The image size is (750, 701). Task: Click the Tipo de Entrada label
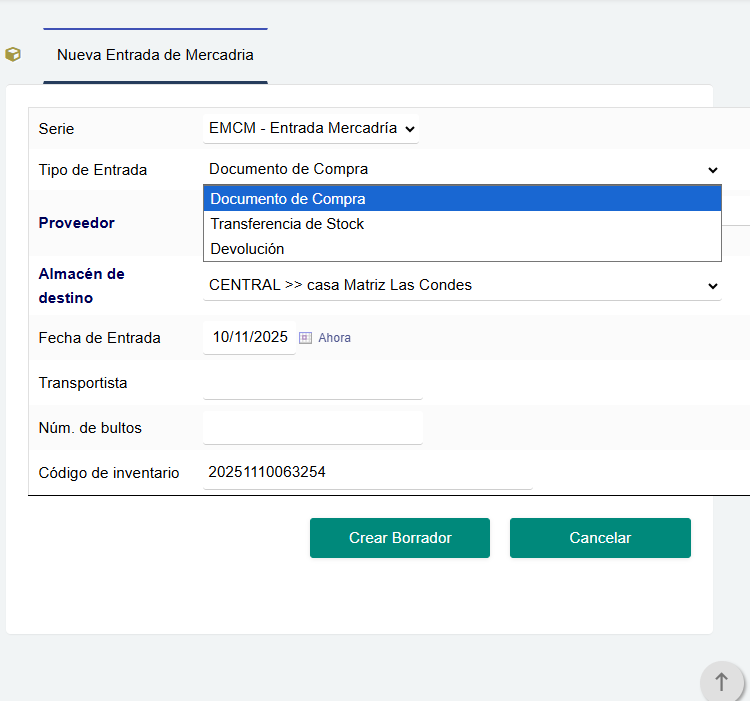pyautogui.click(x=93, y=170)
